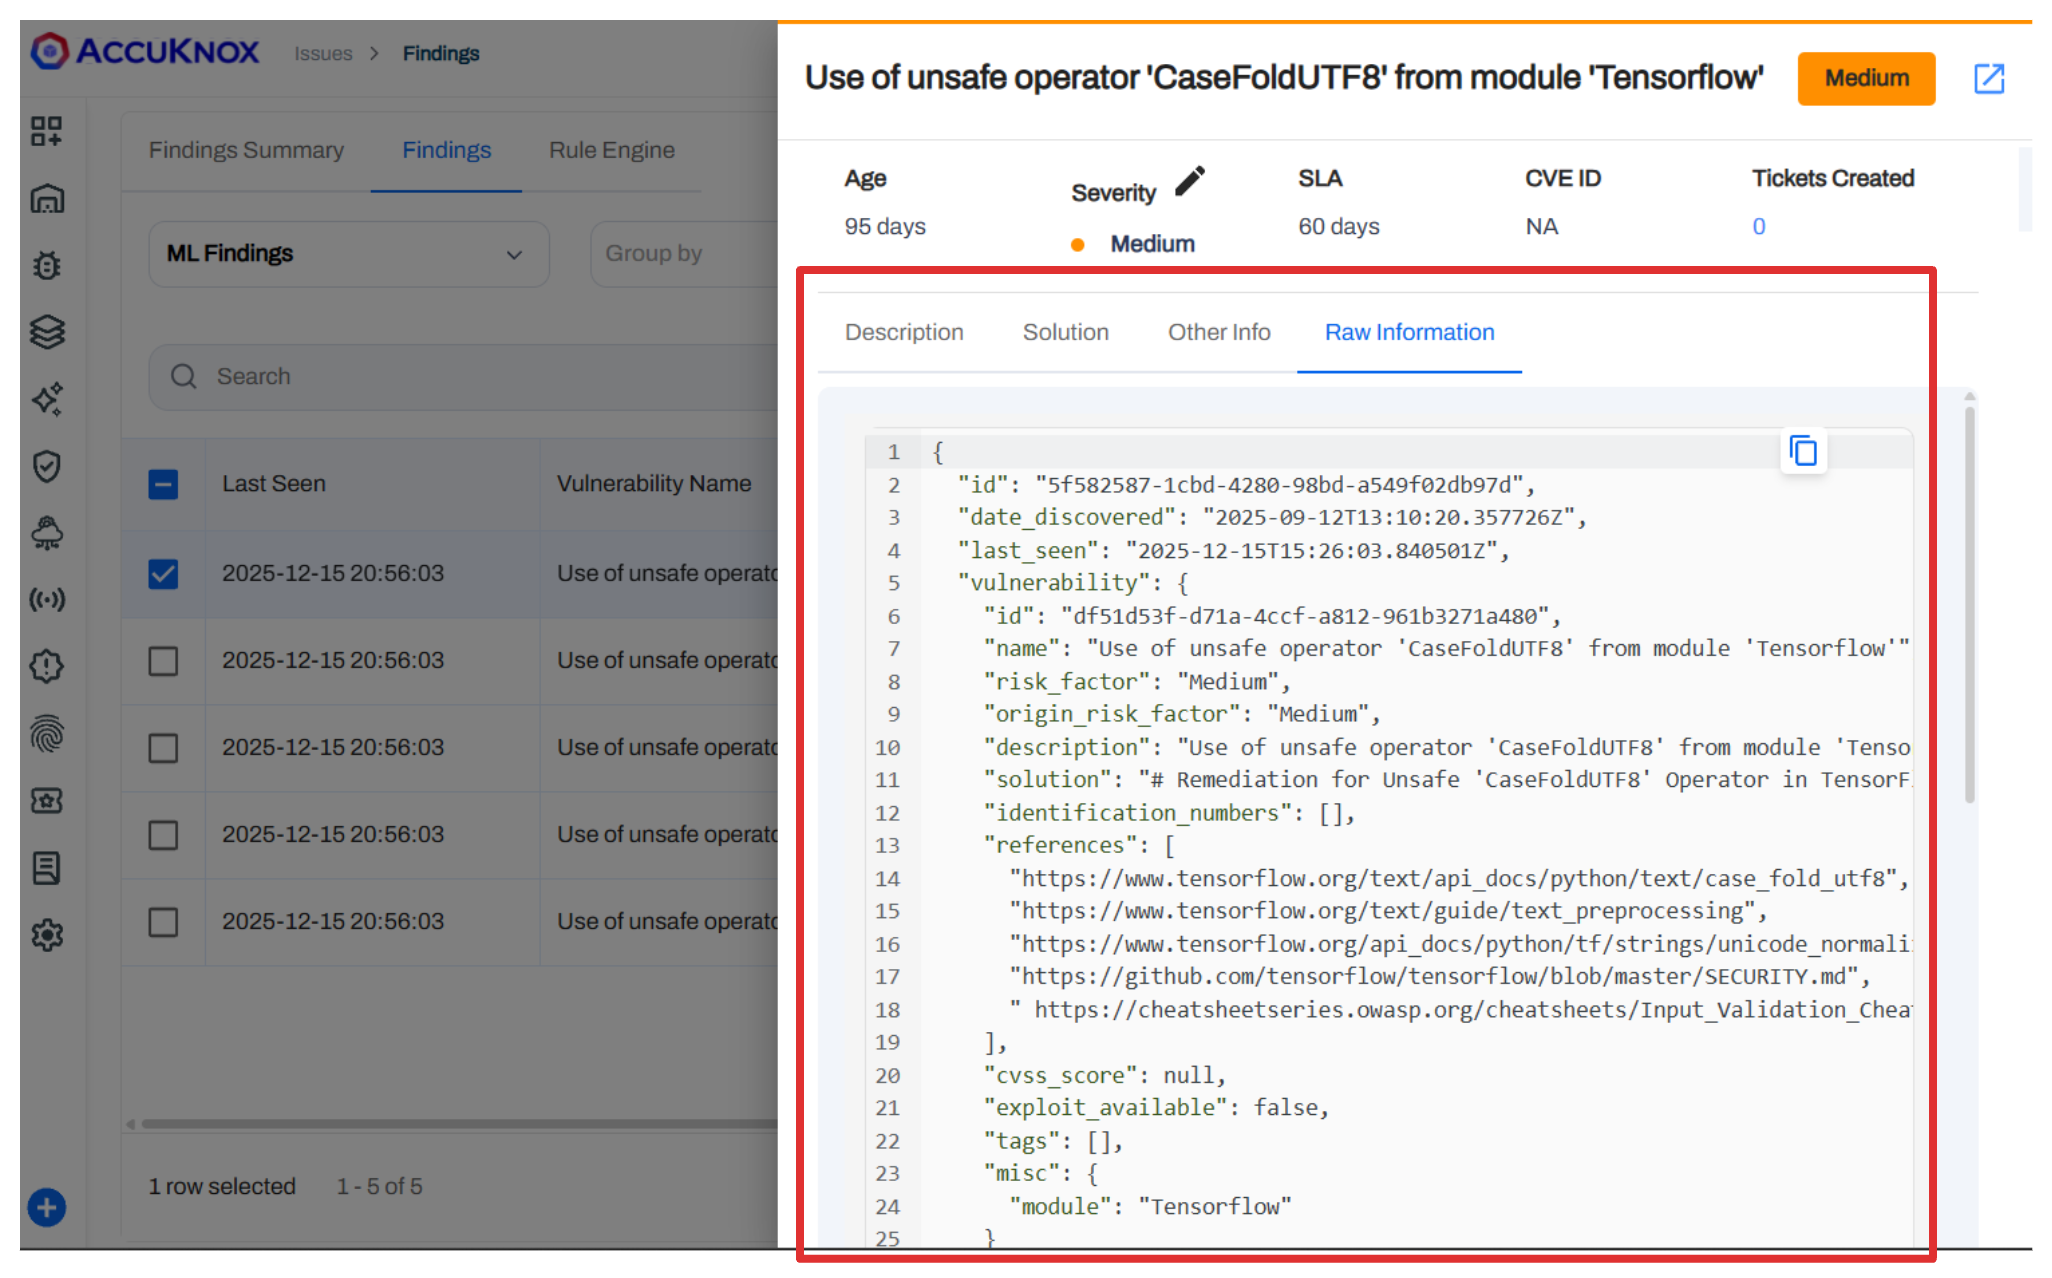Viewport: 2052px width, 1278px height.
Task: Click the Issues breadcrumb link
Action: click(x=323, y=54)
